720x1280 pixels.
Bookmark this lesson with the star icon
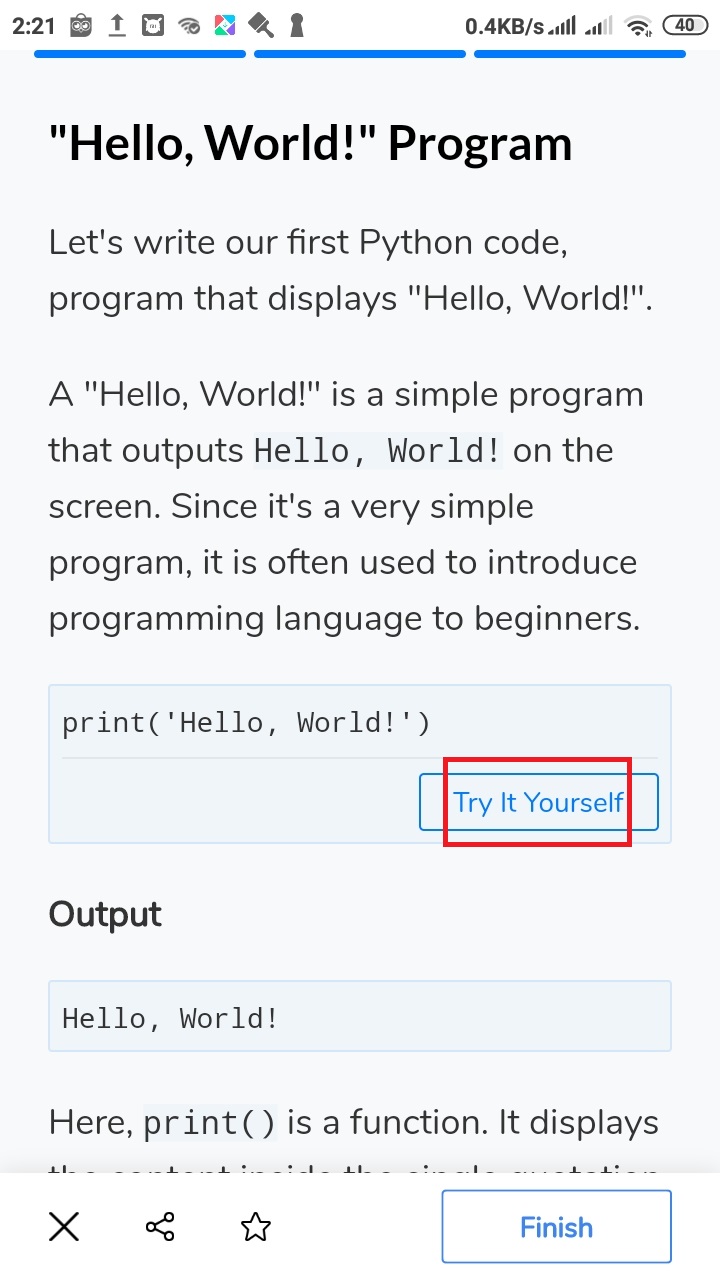pos(255,1226)
